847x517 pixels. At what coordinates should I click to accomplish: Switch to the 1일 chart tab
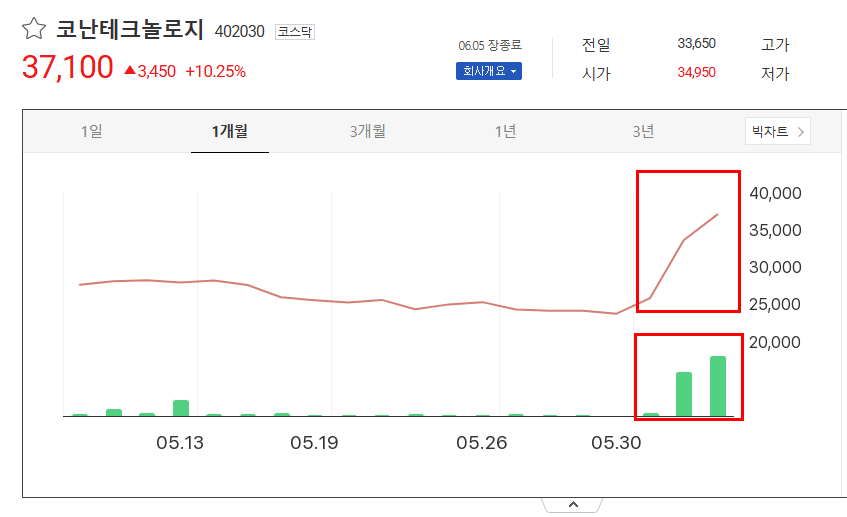click(92, 131)
